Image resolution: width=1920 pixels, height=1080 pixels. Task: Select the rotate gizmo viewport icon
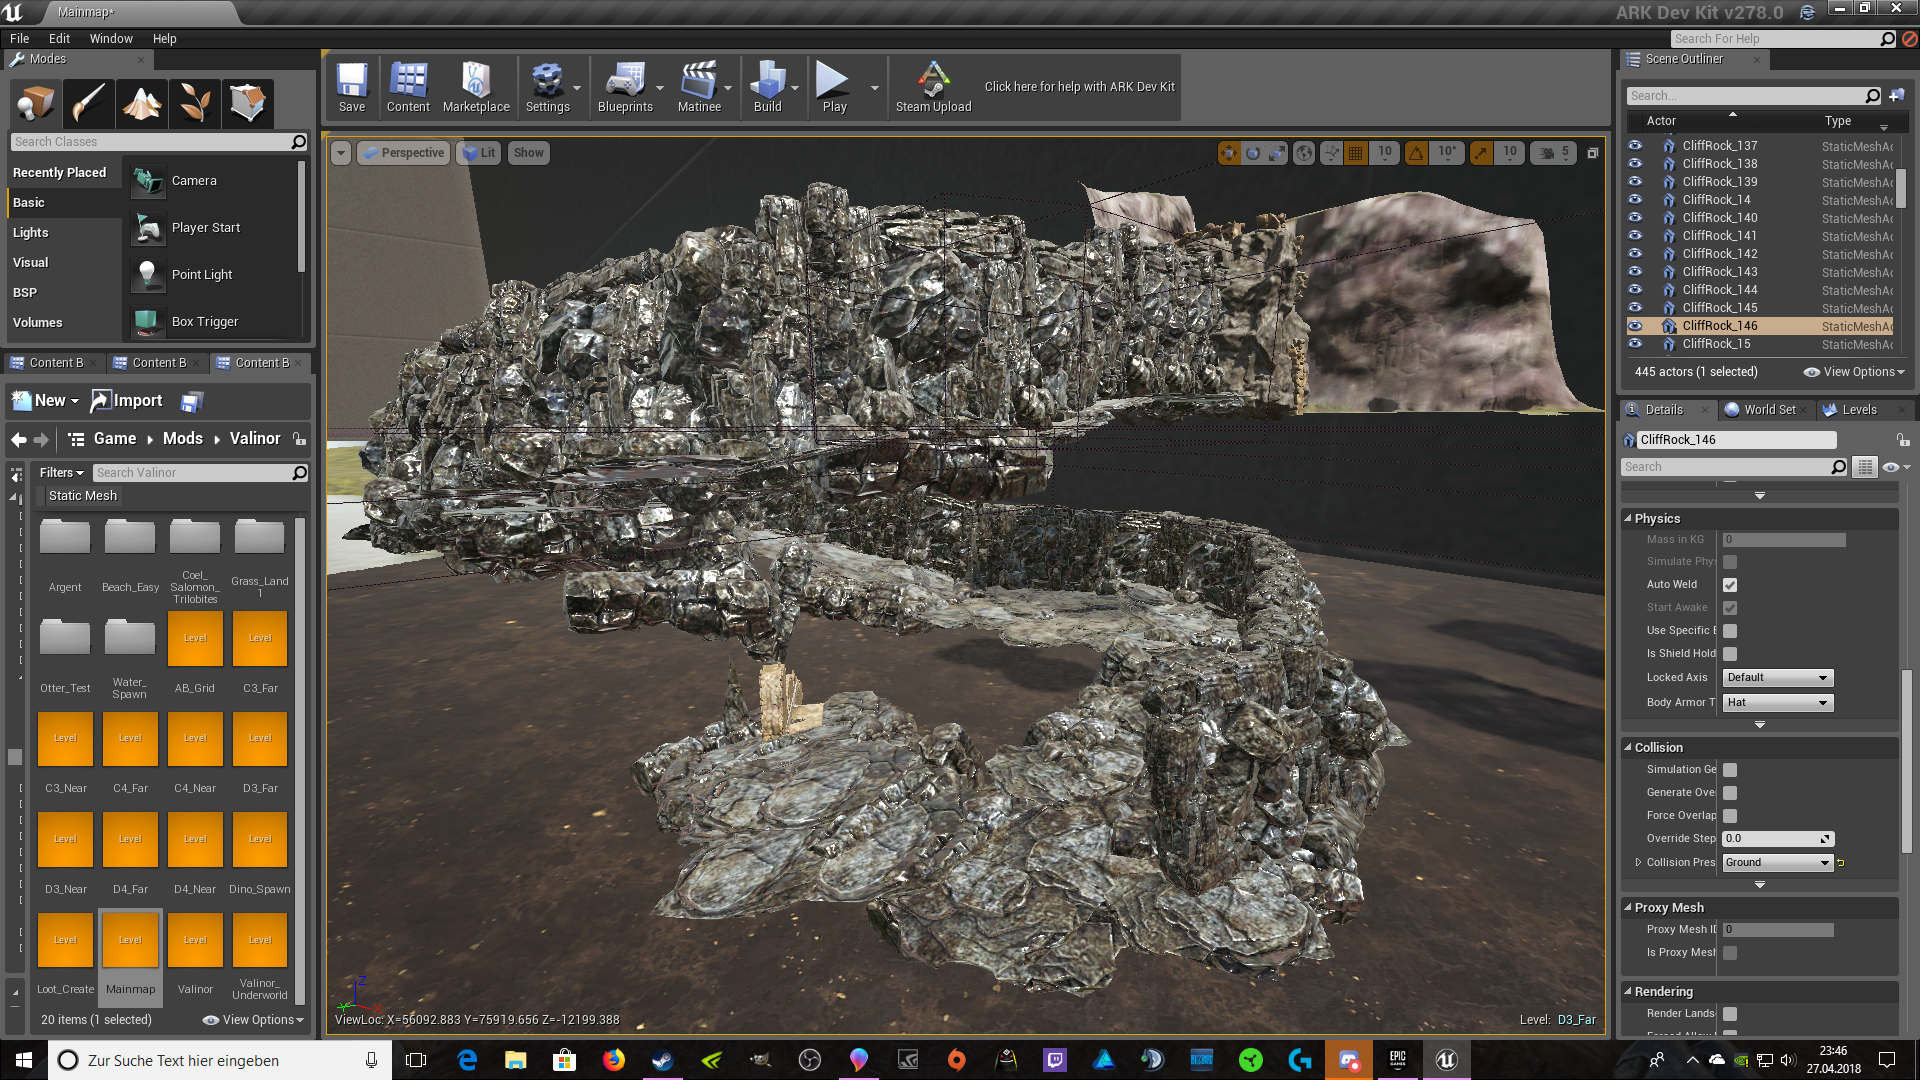point(1253,153)
